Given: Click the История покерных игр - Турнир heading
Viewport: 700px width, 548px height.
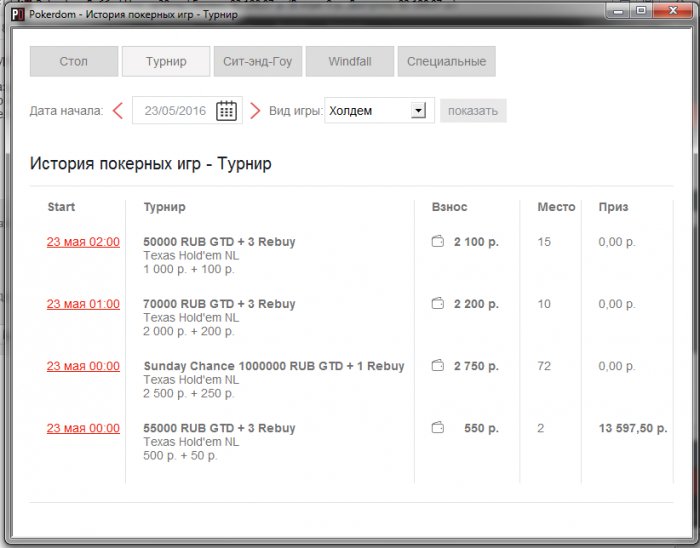Looking at the screenshot, I should [150, 163].
